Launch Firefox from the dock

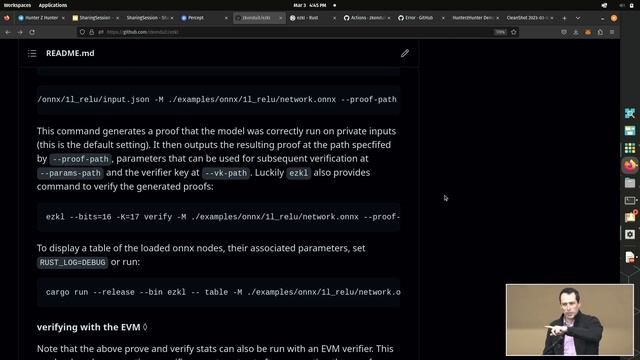tap(630, 165)
